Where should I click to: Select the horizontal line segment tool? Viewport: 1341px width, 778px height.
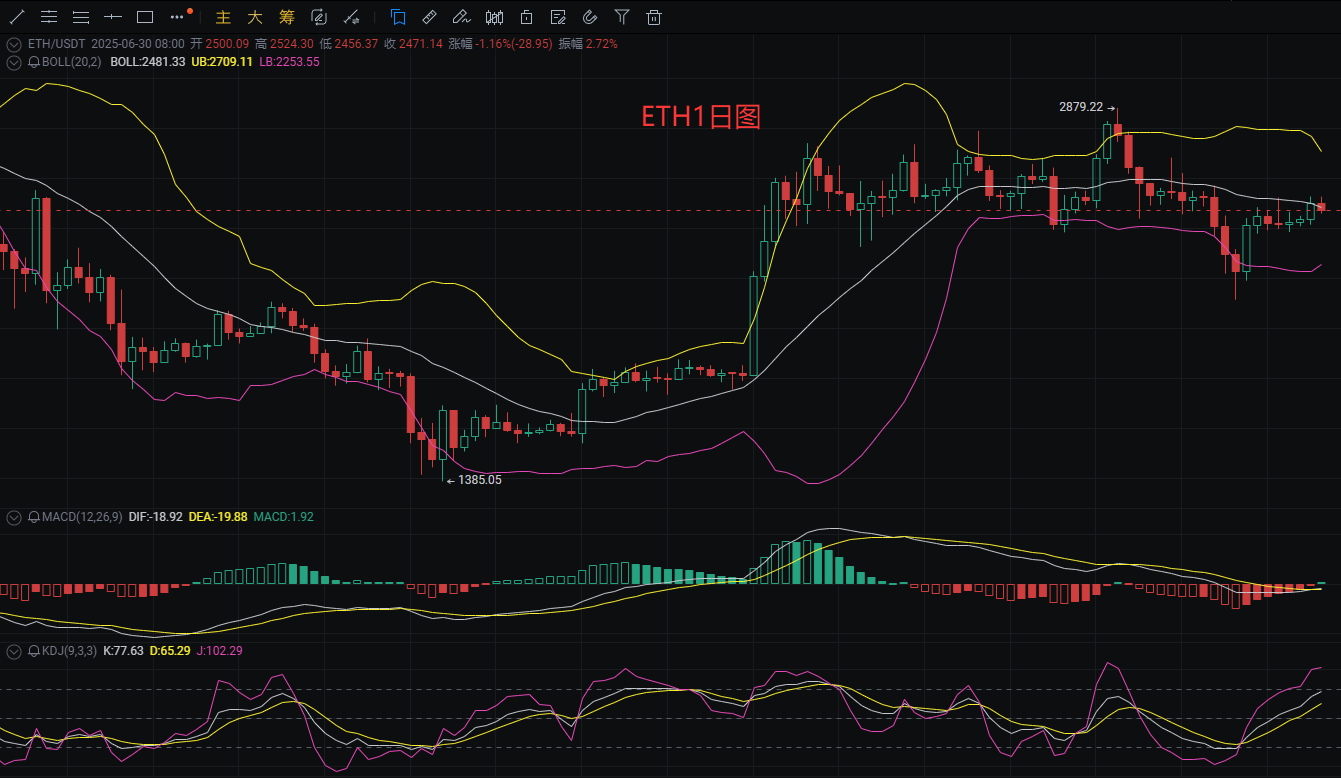[113, 17]
